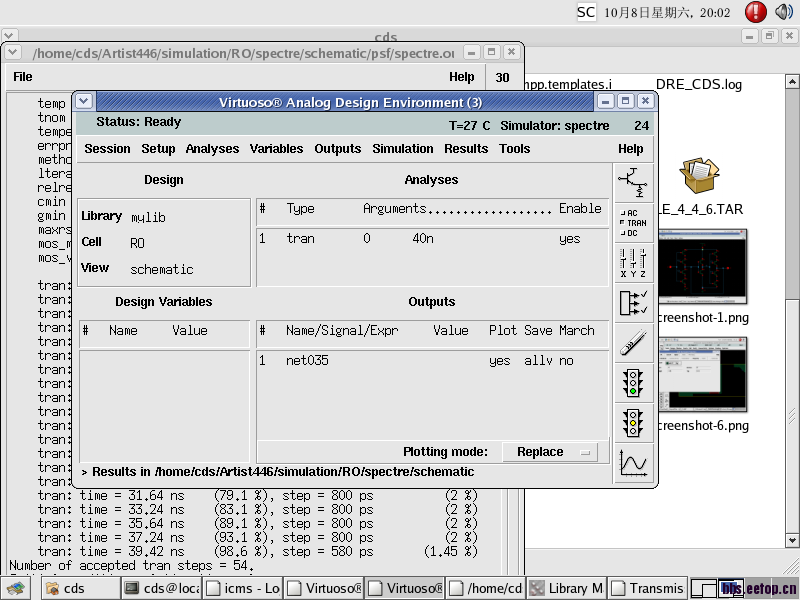Viewport: 800px width, 600px height.
Task: Open the LE_4_4_6.TAR package file icon
Action: click(699, 176)
